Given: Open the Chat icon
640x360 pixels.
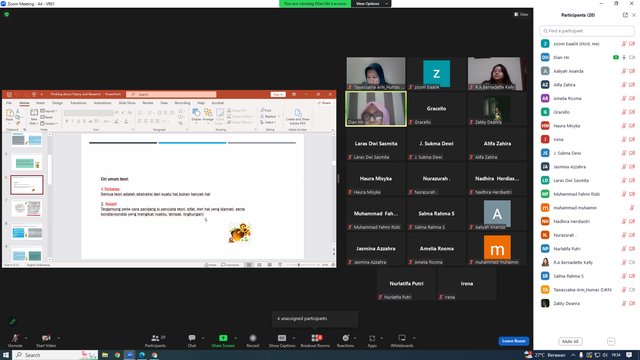Looking at the screenshot, I should click(x=192, y=340).
